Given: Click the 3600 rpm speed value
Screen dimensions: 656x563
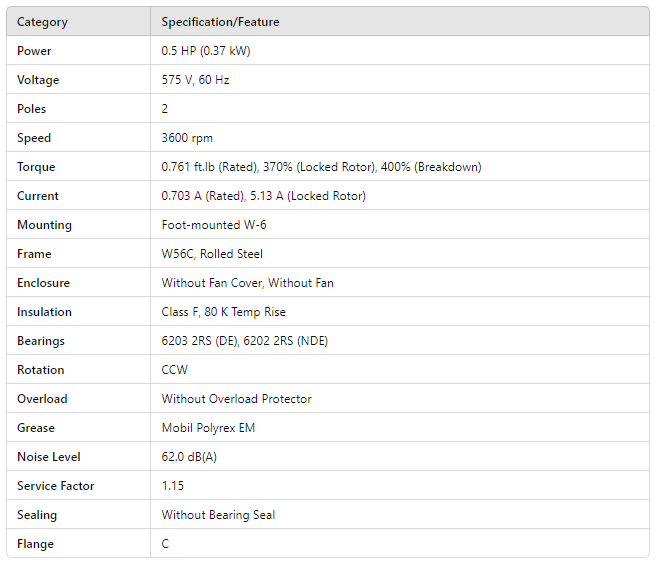Looking at the screenshot, I should pos(187,138).
